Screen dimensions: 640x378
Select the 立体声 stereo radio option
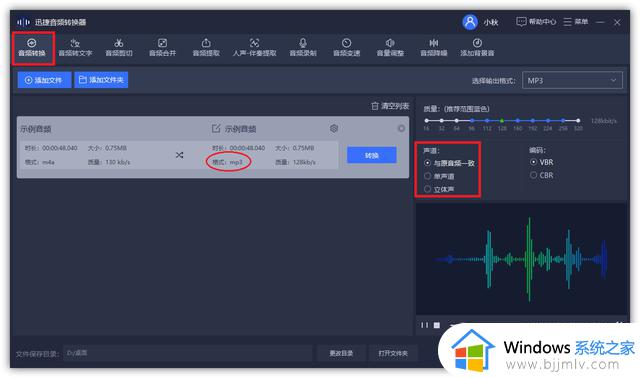pos(427,189)
